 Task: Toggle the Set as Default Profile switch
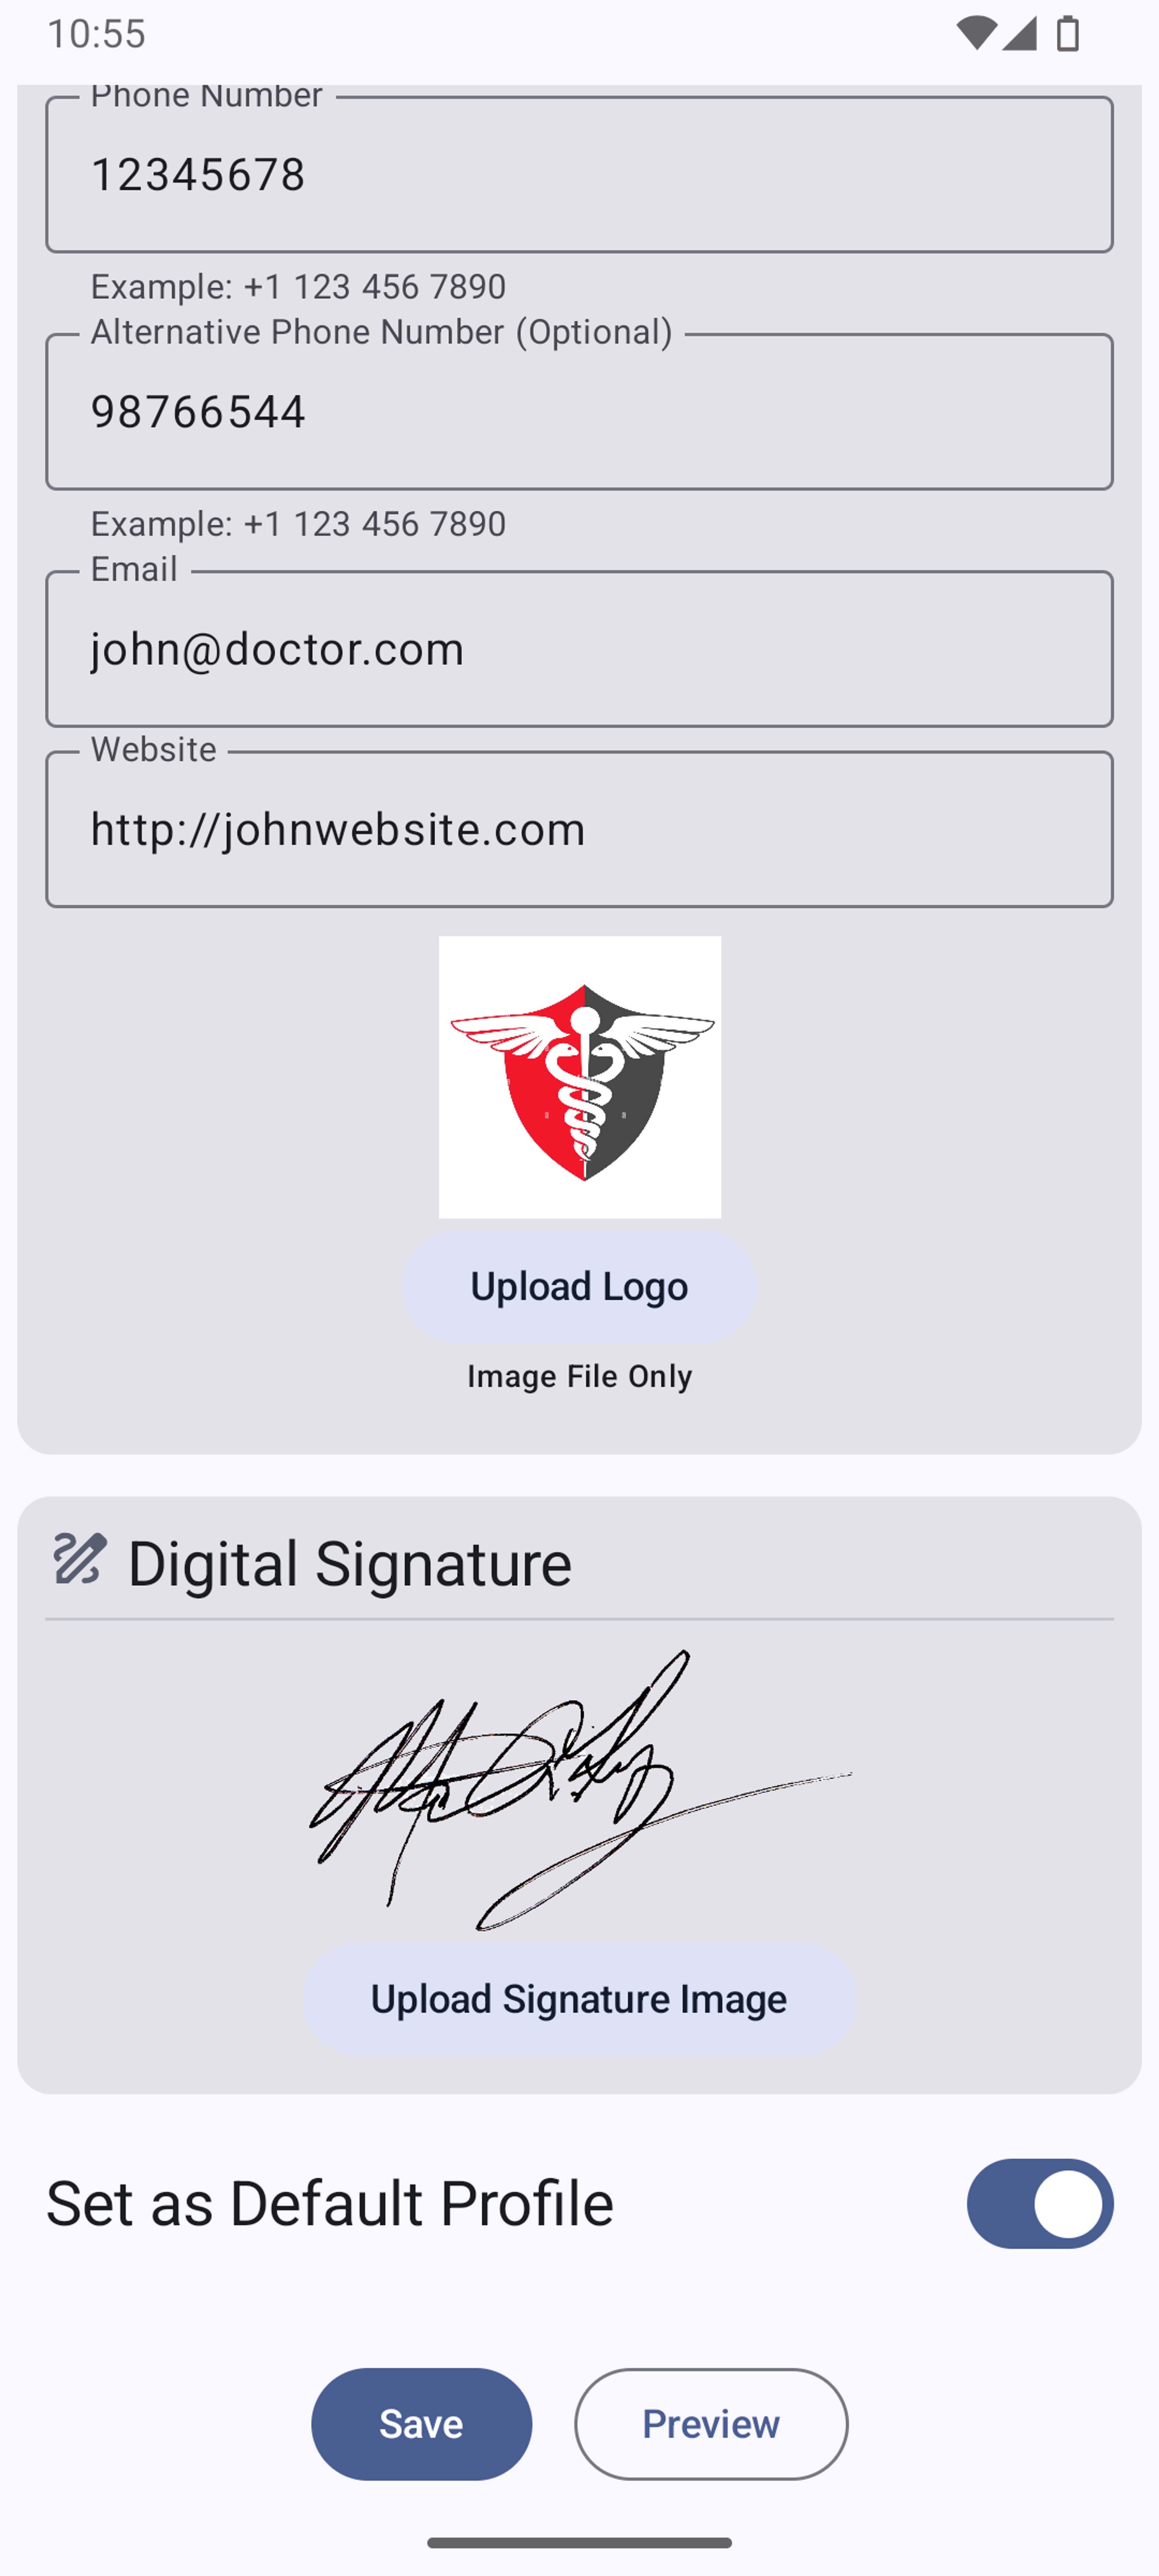[x=1039, y=2203]
